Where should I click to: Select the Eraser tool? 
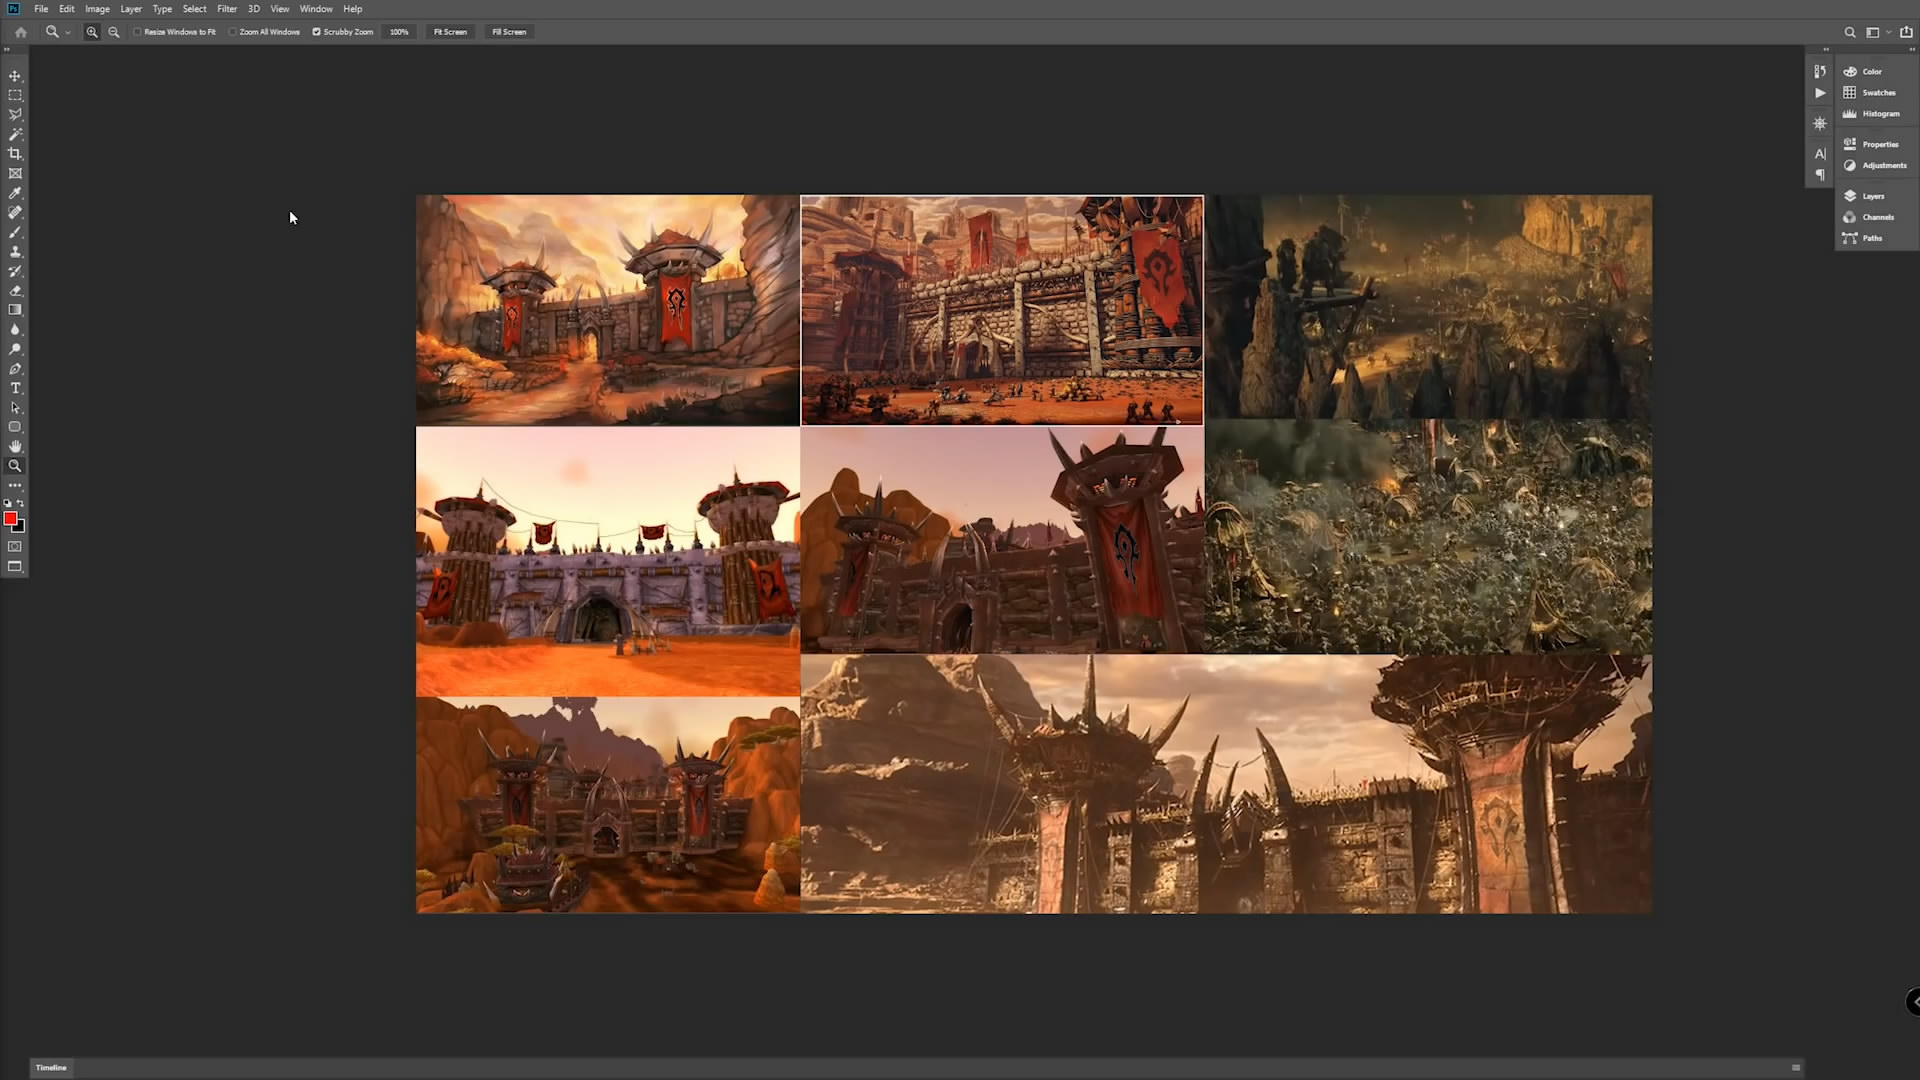pyautogui.click(x=15, y=290)
